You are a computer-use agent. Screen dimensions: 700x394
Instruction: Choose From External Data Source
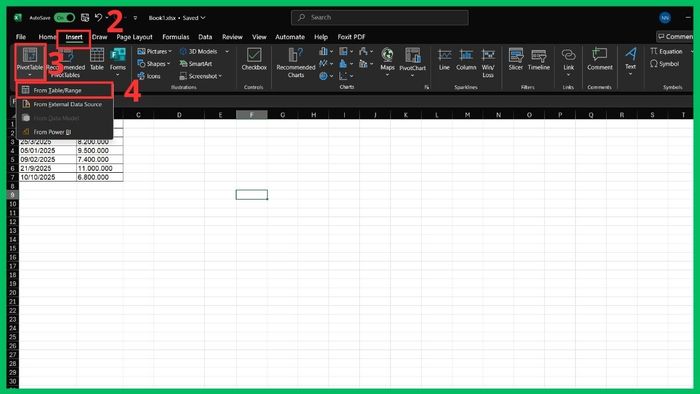[x=65, y=104]
